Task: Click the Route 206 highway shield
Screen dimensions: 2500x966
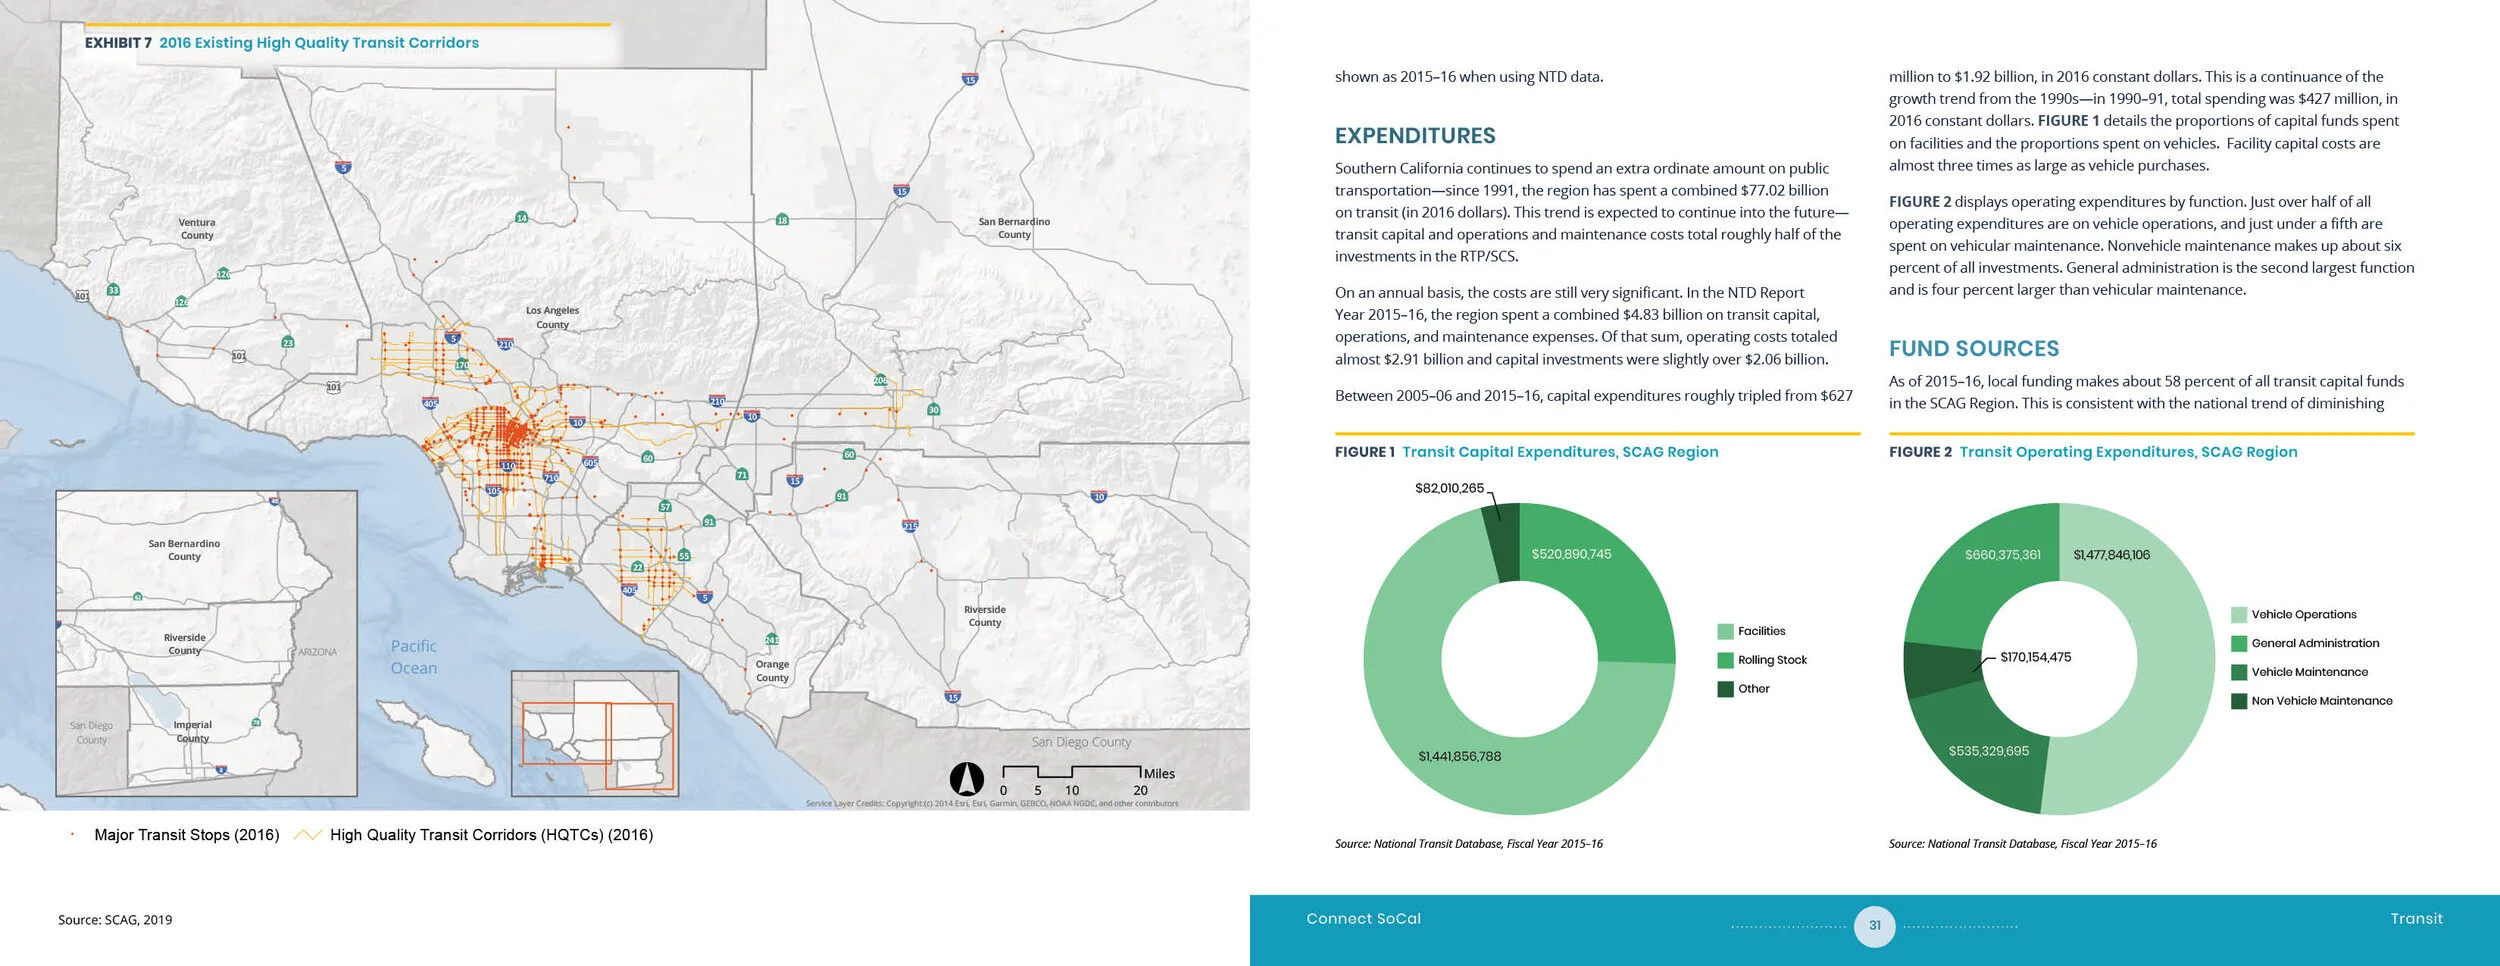Action: [x=880, y=380]
